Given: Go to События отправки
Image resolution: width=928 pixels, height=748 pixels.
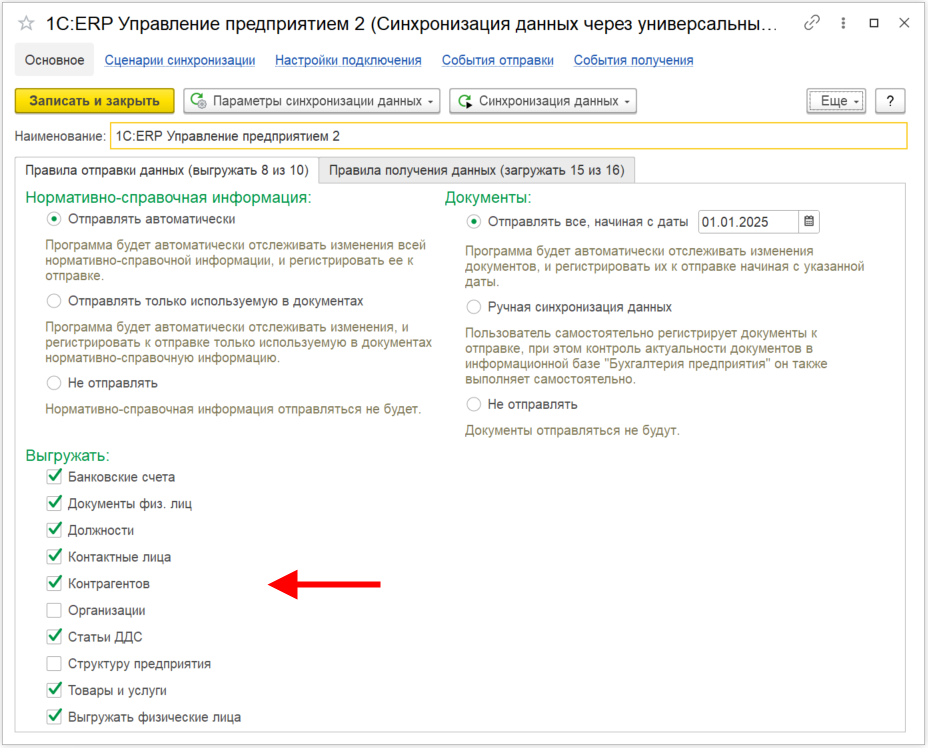Looking at the screenshot, I should click(498, 60).
